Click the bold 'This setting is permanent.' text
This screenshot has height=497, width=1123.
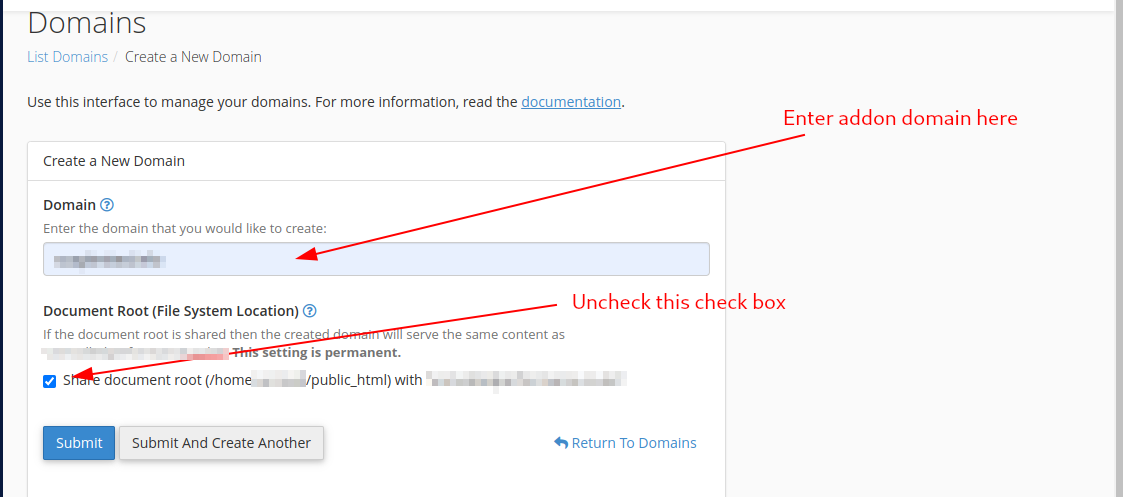tap(316, 352)
